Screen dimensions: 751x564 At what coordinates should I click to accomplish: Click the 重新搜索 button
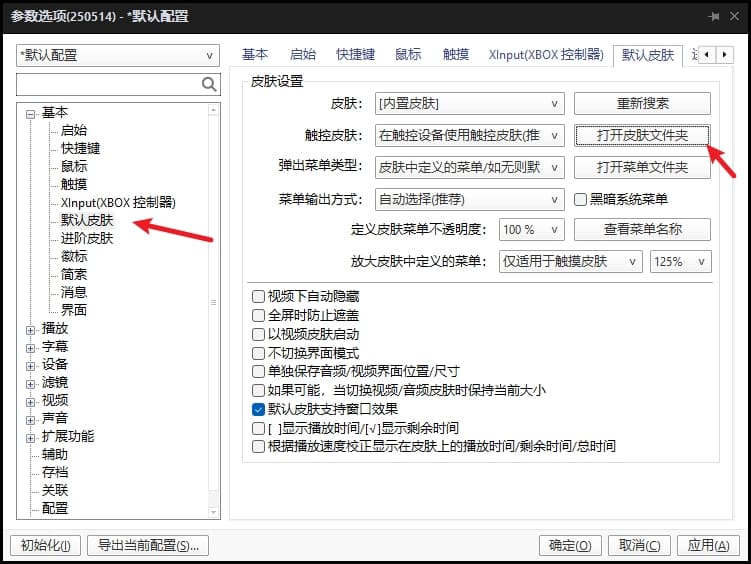pos(642,103)
